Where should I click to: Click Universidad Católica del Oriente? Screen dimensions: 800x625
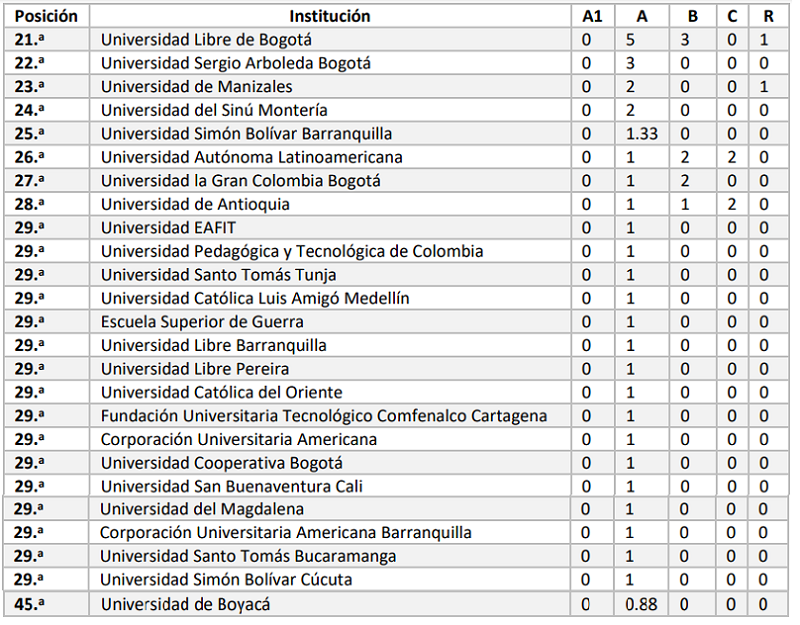tap(221, 392)
